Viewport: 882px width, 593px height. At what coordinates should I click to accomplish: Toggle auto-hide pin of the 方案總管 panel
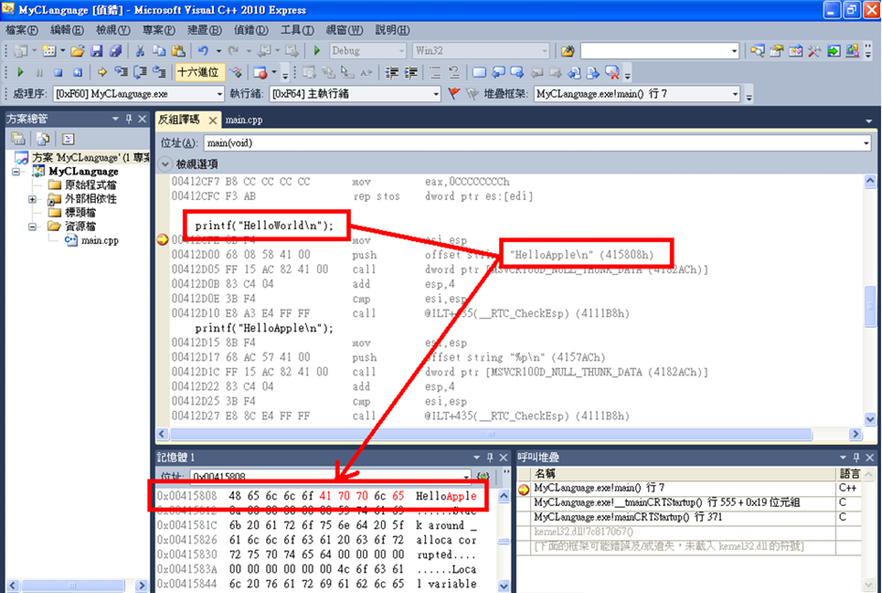coord(129,119)
